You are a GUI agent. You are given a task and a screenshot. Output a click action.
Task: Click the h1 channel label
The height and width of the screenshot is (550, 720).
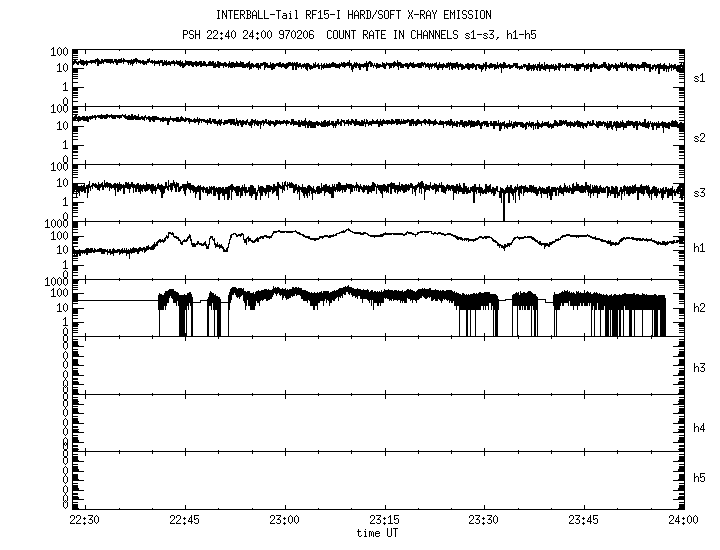point(700,250)
